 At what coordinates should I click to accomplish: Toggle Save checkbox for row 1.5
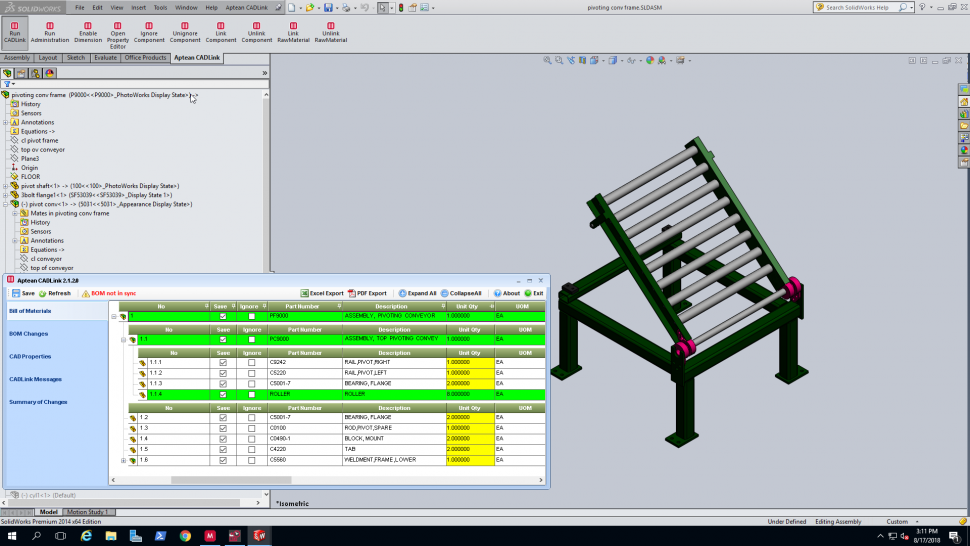point(223,450)
